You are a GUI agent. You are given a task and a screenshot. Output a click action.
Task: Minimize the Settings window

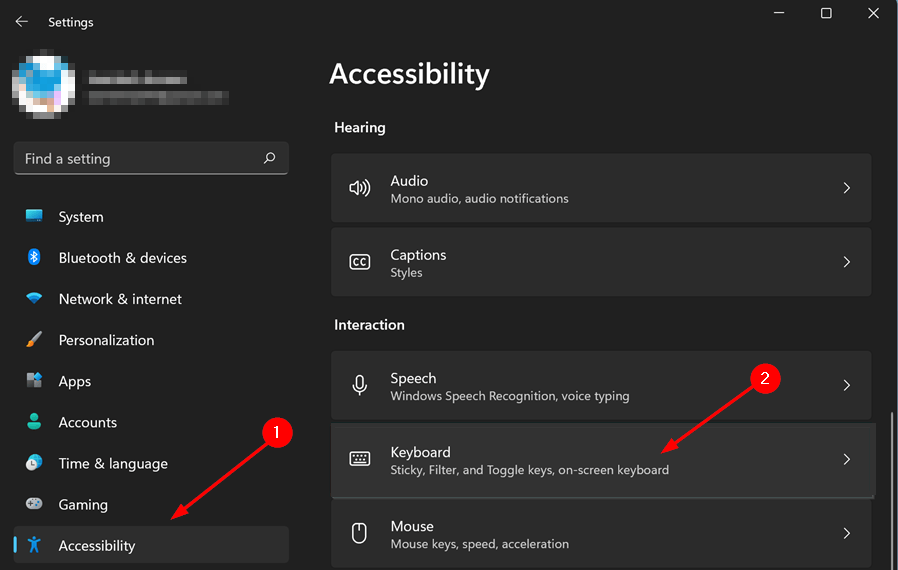coord(779,13)
